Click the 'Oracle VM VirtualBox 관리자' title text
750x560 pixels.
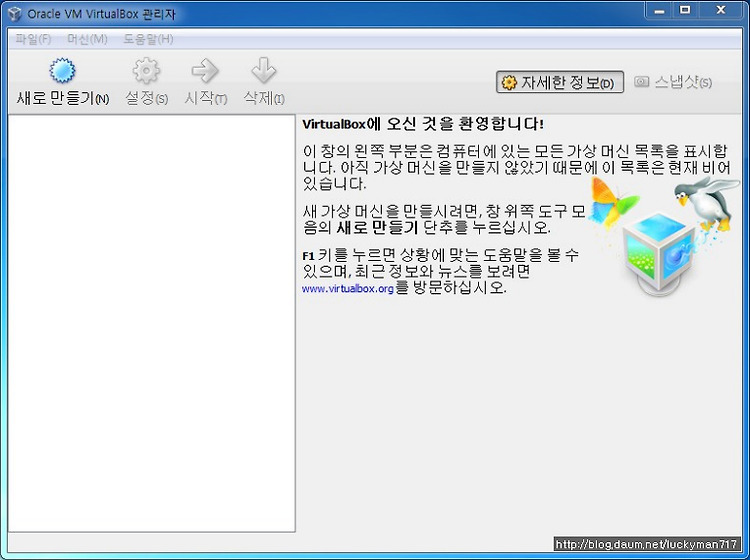pyautogui.click(x=101, y=14)
